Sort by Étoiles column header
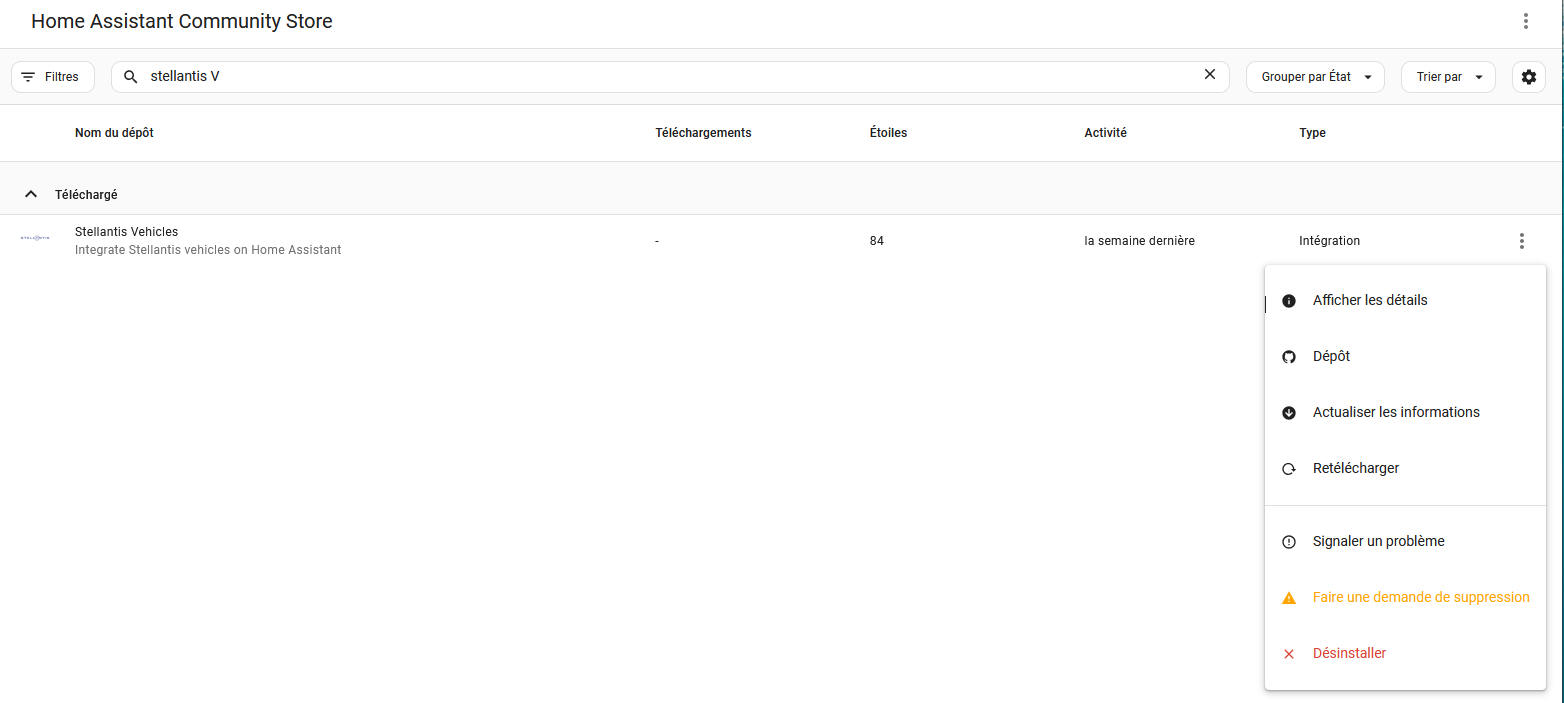Screen dimensions: 1564x703 (889, 133)
